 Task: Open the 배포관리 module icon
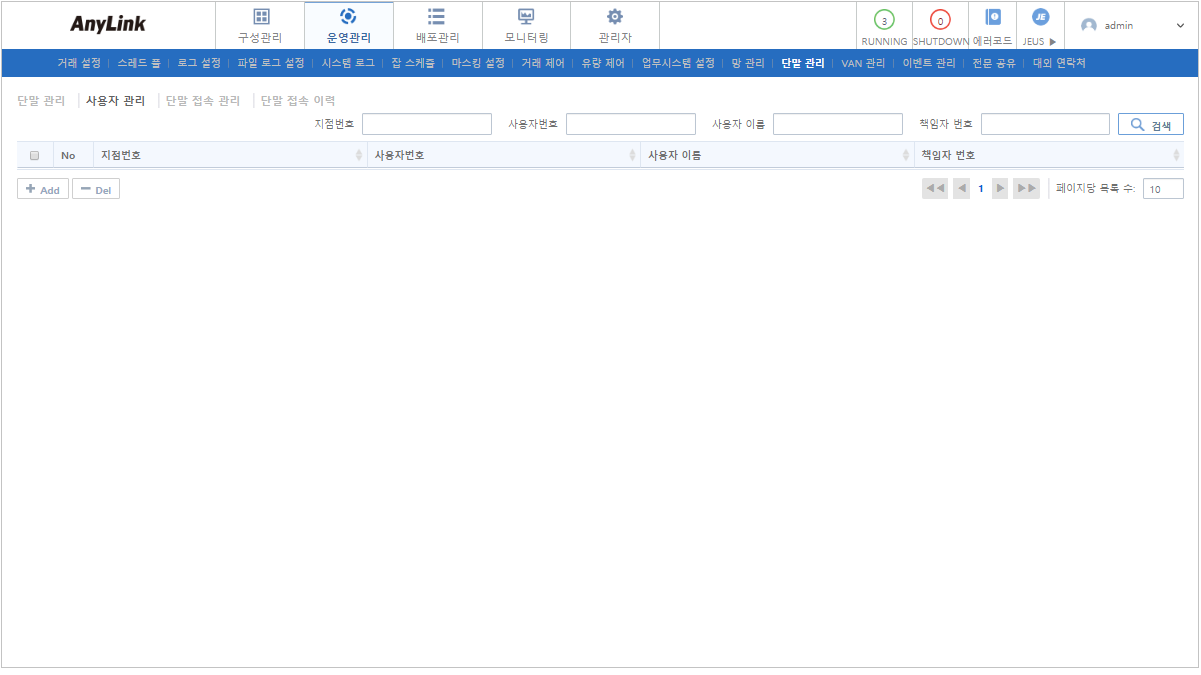[435, 25]
